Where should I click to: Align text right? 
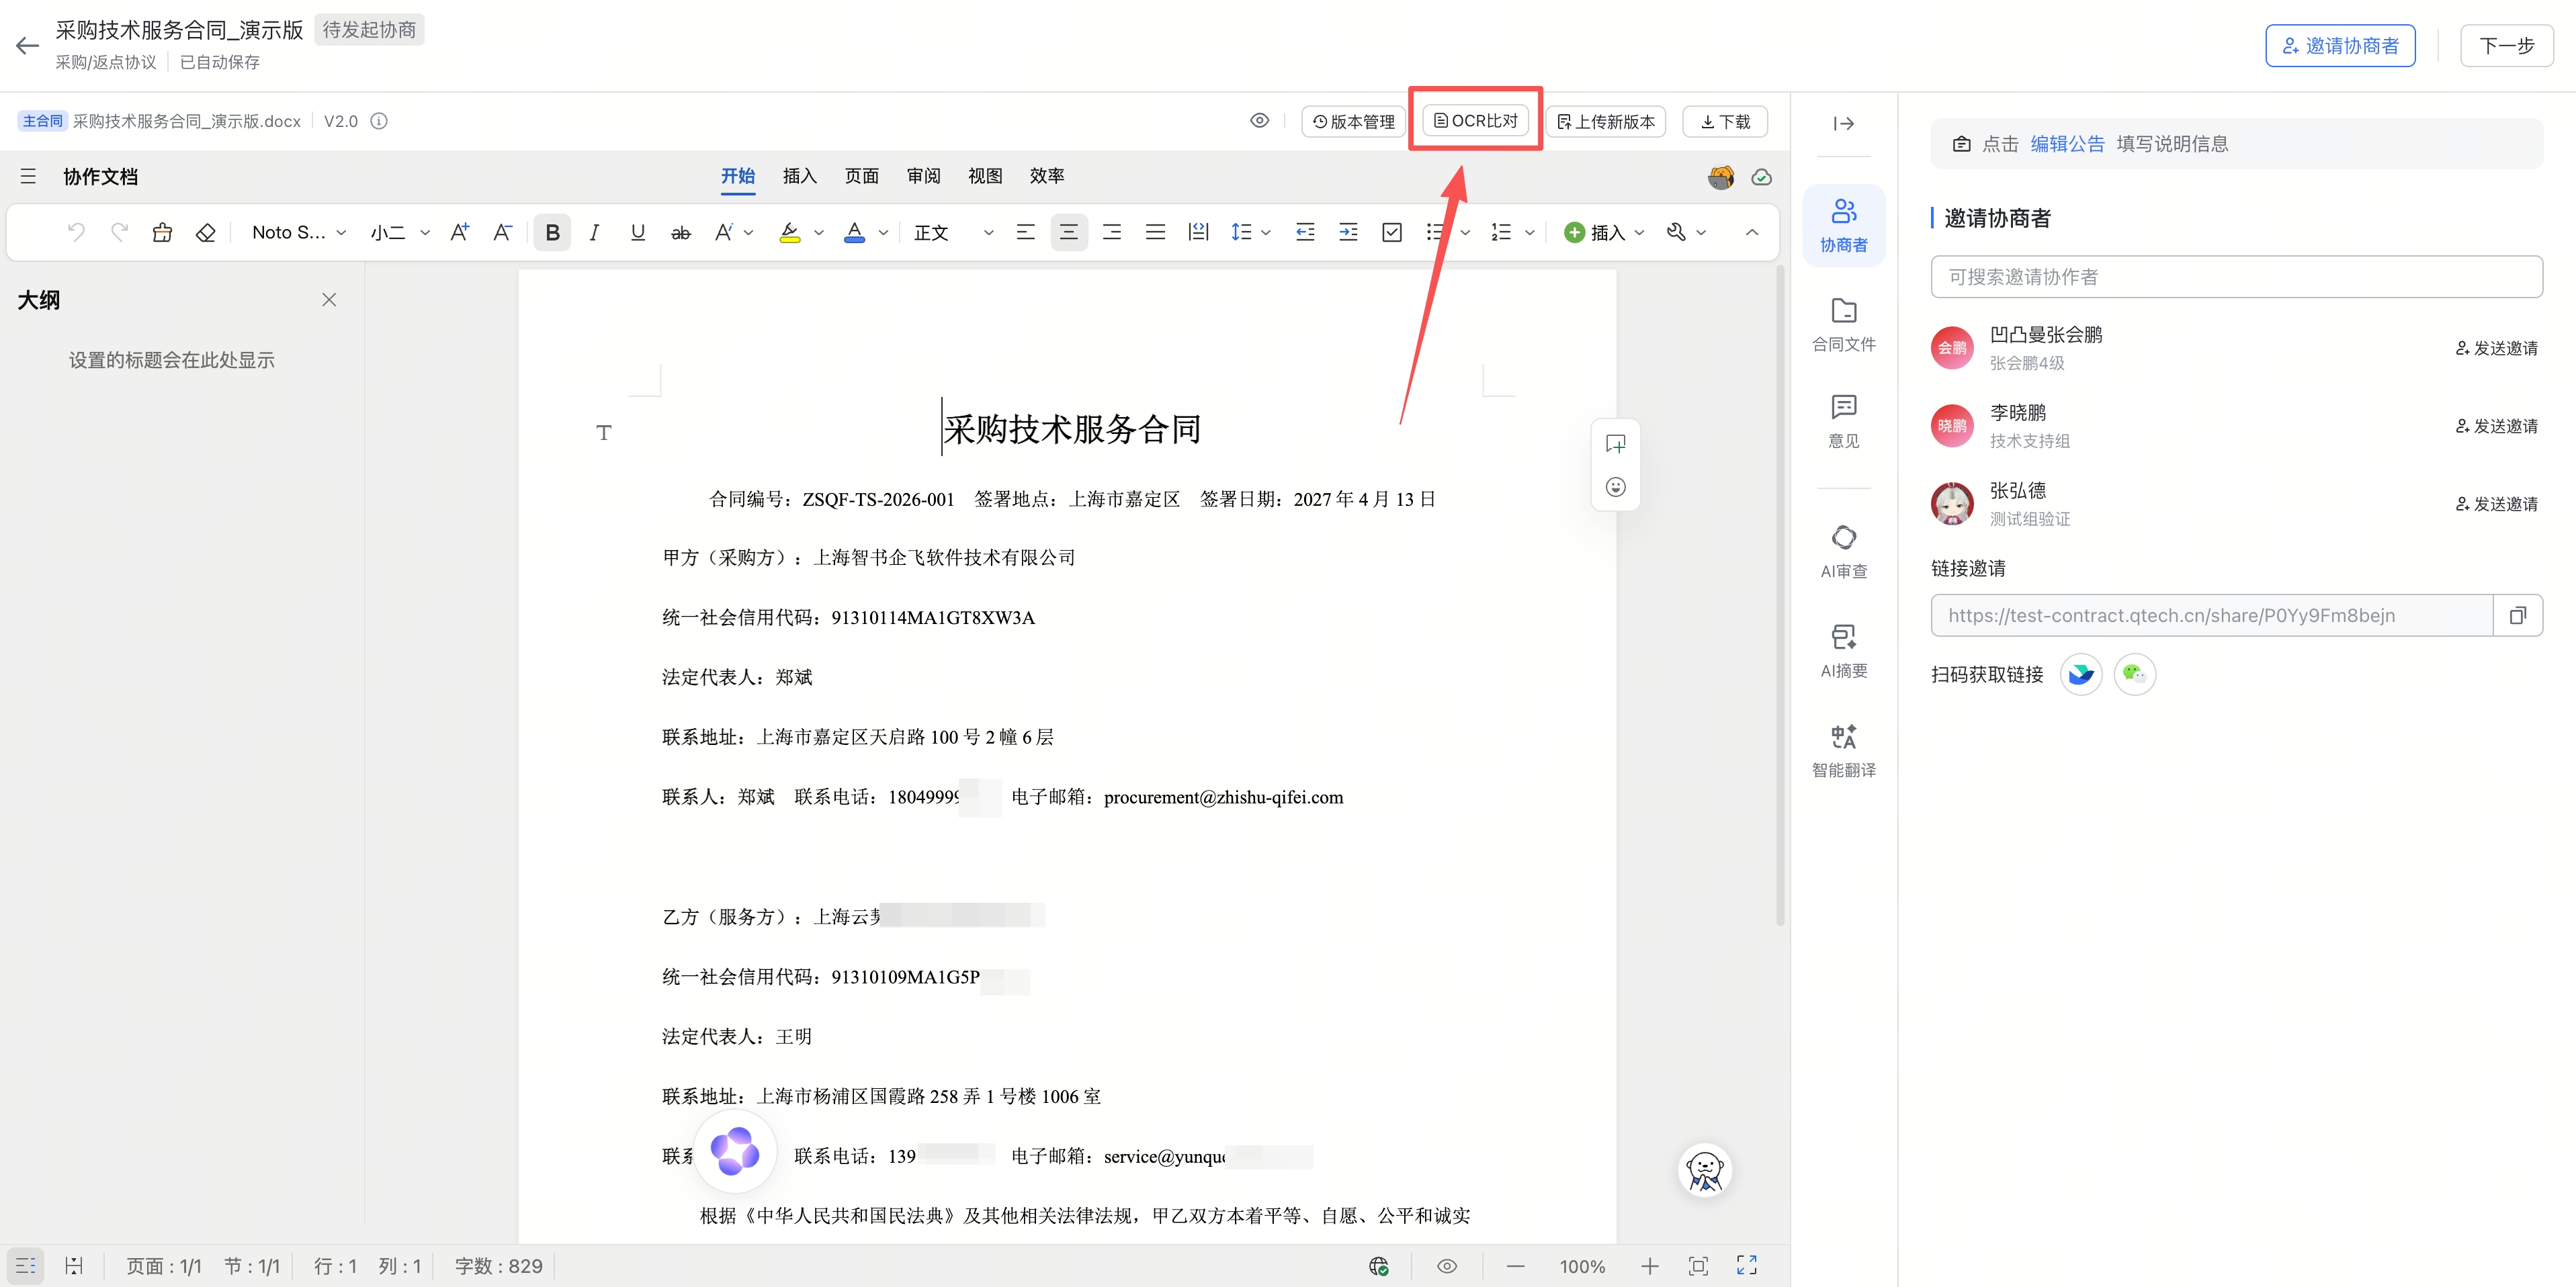(x=1112, y=233)
